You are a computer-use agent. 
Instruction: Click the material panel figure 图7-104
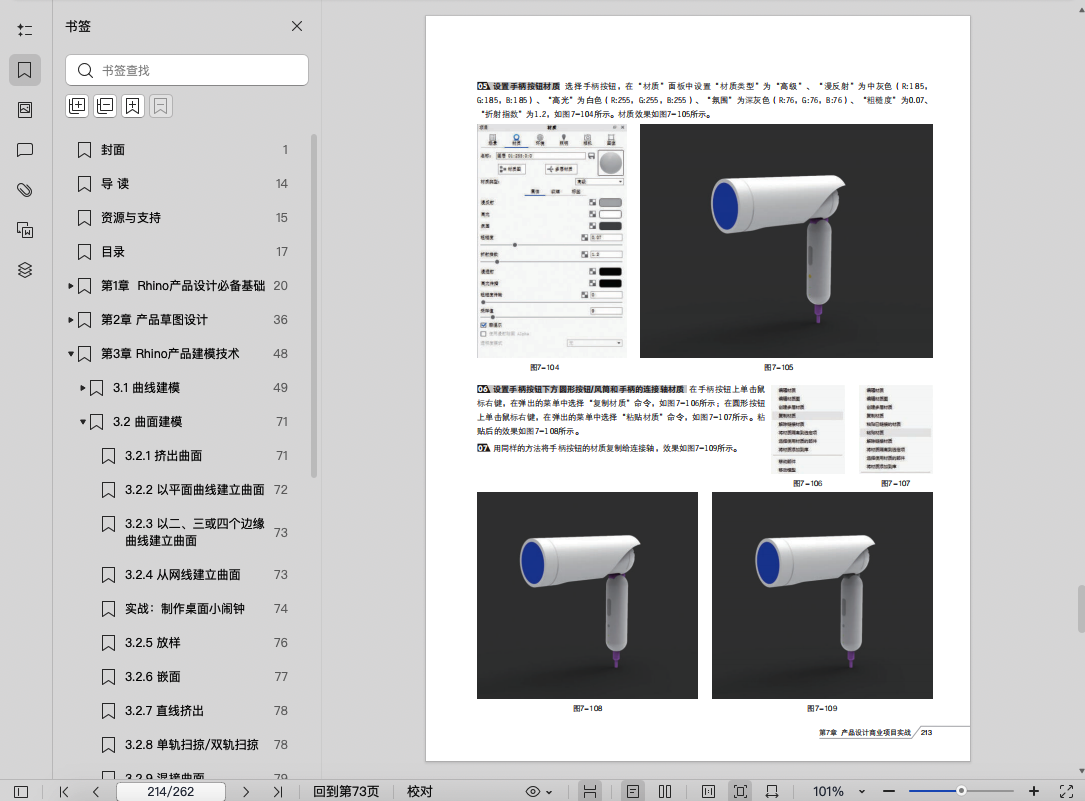(551, 241)
